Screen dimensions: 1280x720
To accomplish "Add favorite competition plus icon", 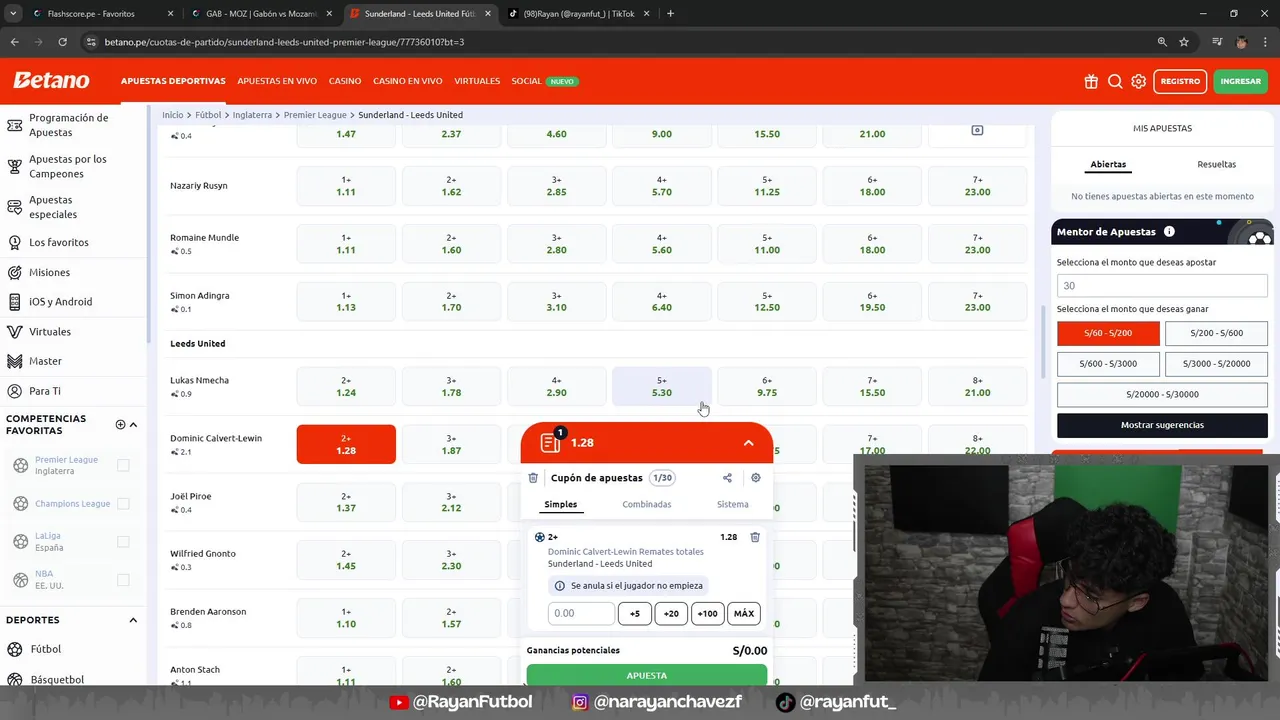I will point(120,424).
